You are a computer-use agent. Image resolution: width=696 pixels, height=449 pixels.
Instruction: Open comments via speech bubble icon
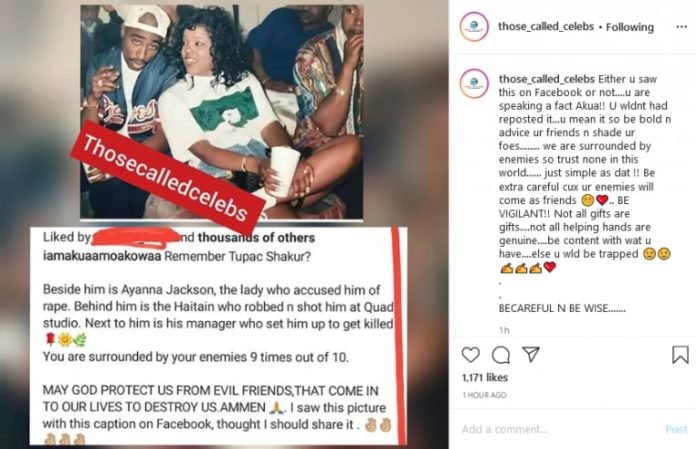[501, 355]
